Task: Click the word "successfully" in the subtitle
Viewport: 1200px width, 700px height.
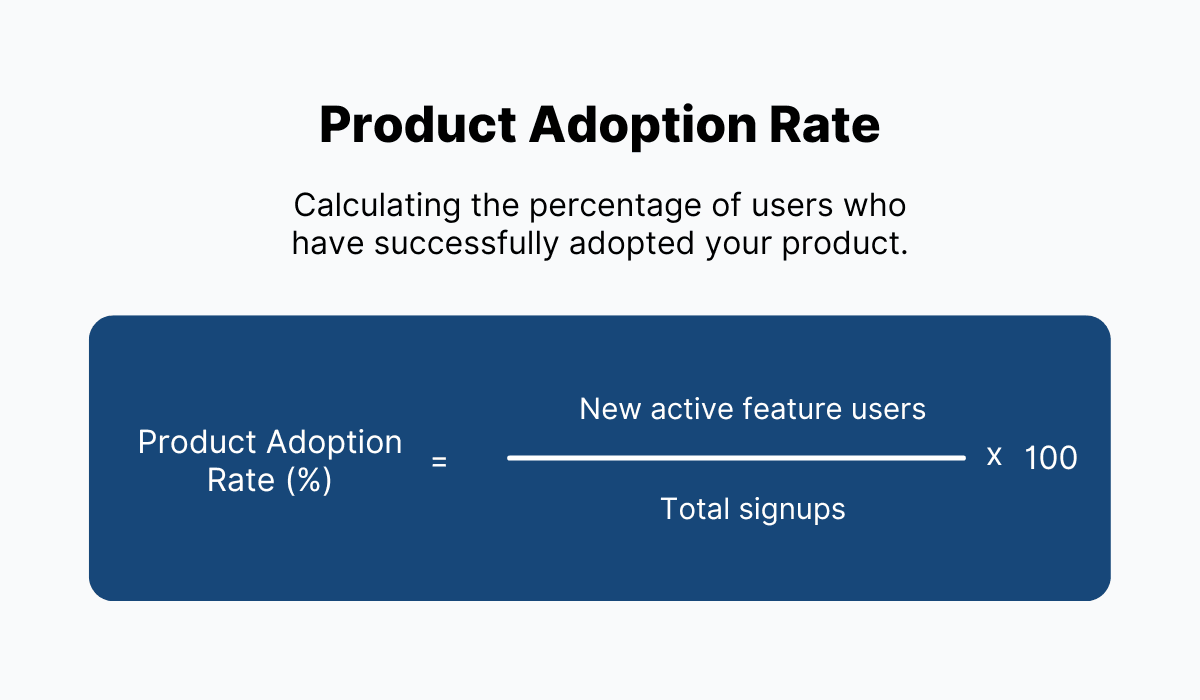Action: 454,243
